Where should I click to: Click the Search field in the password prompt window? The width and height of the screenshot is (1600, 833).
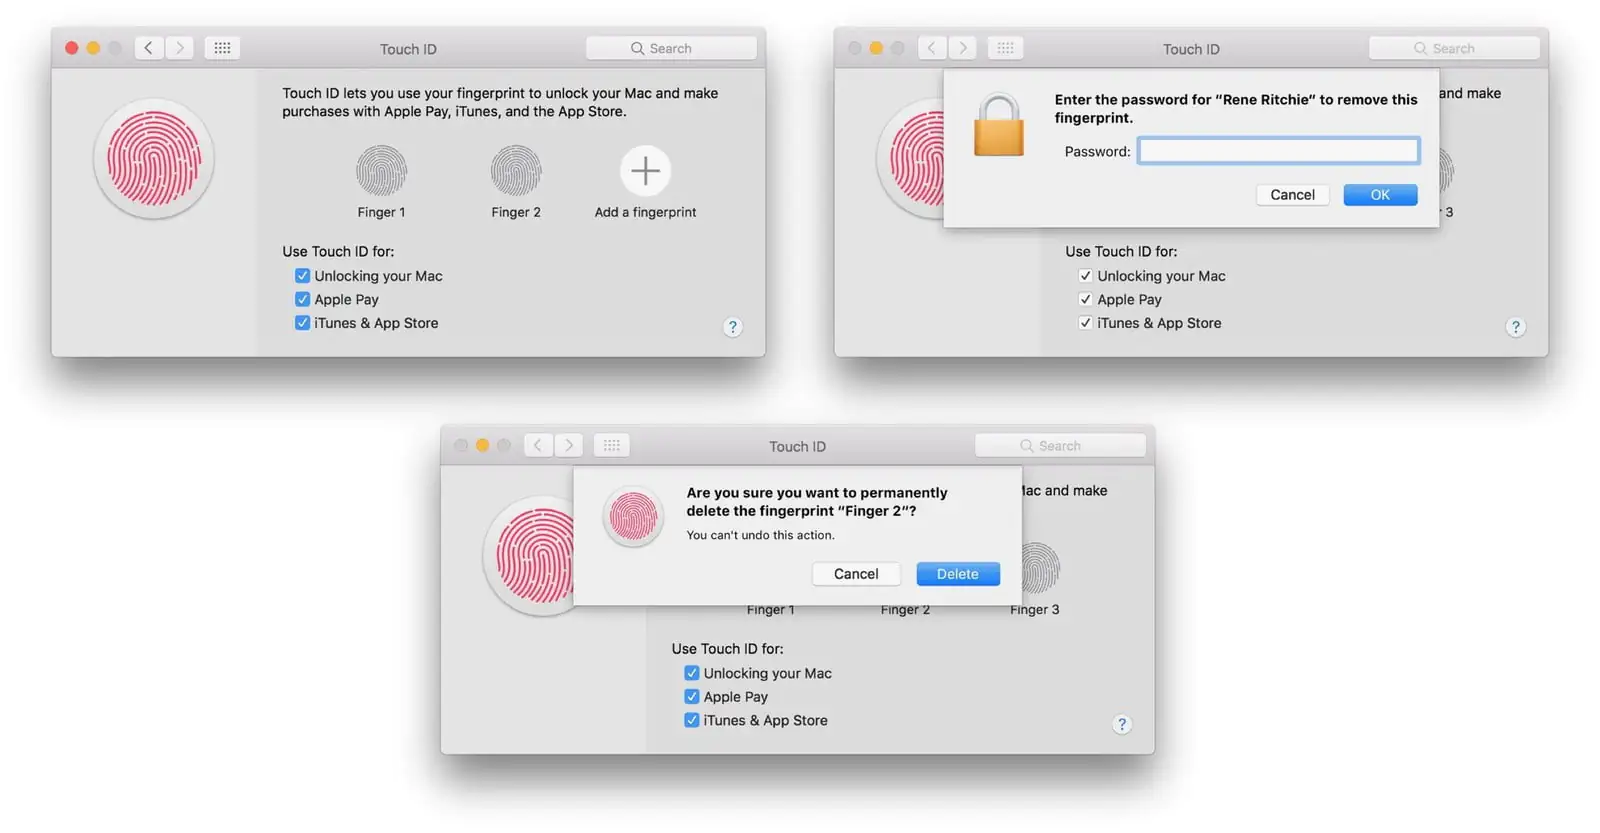tap(1454, 48)
